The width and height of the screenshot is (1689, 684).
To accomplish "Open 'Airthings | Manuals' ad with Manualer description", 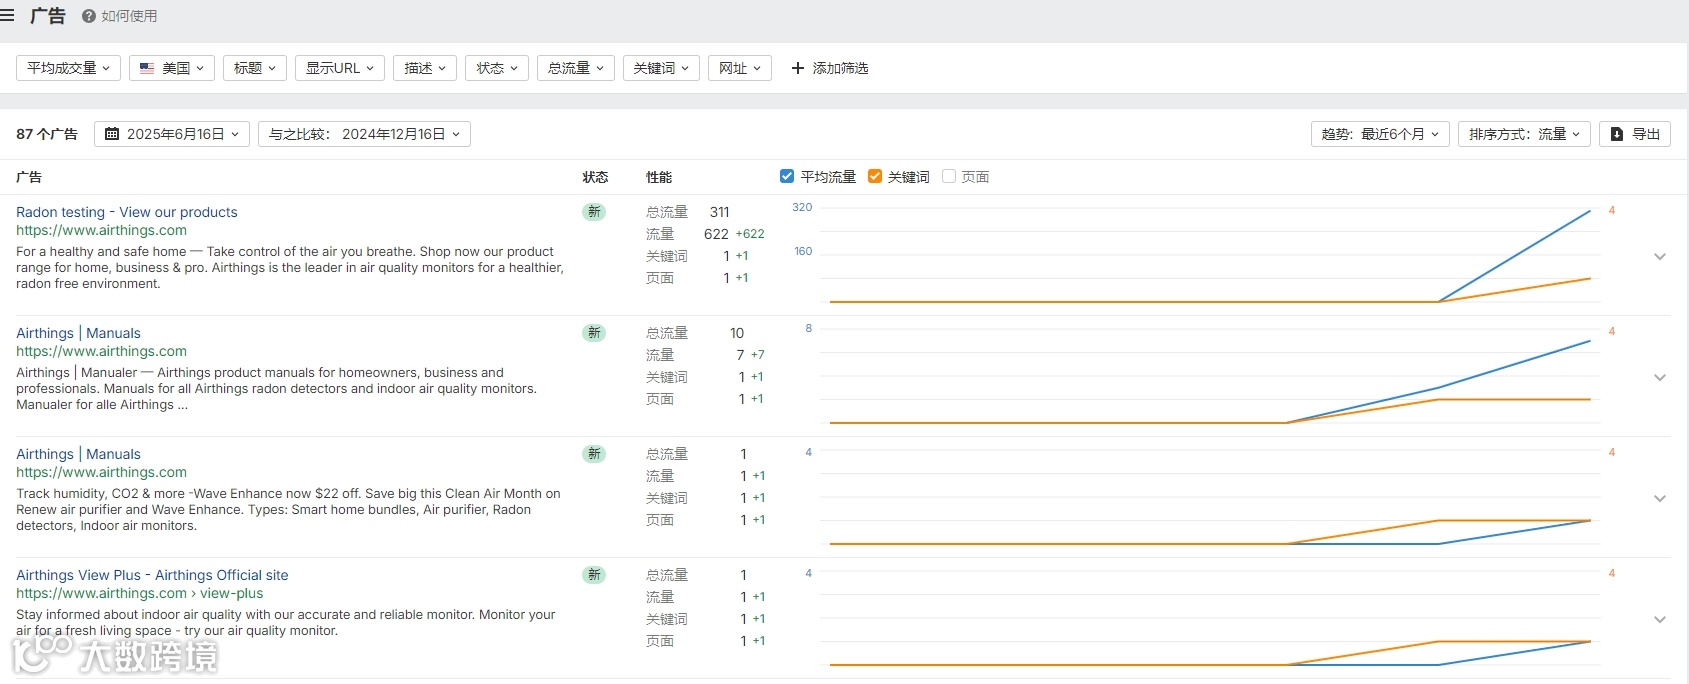I will pyautogui.click(x=78, y=333).
